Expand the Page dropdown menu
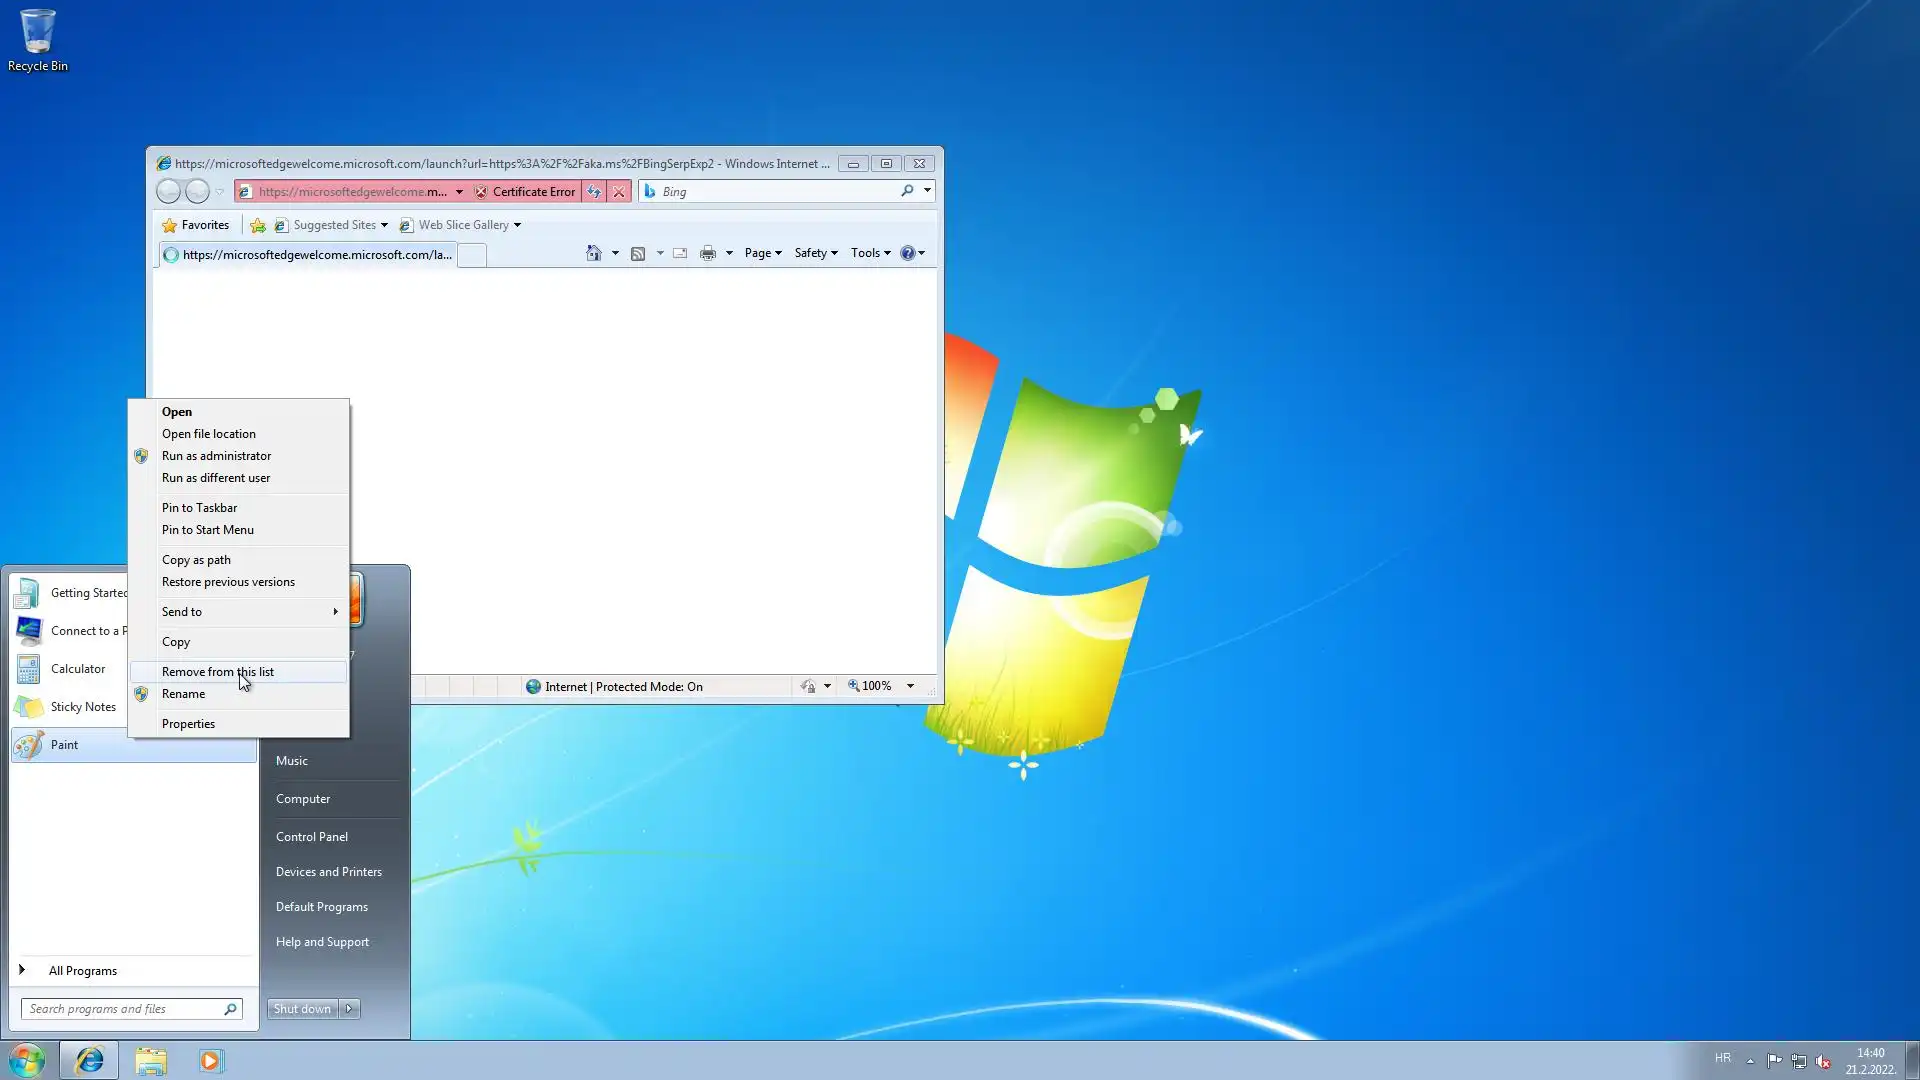Screen dimensions: 1920x1080 [x=763, y=253]
